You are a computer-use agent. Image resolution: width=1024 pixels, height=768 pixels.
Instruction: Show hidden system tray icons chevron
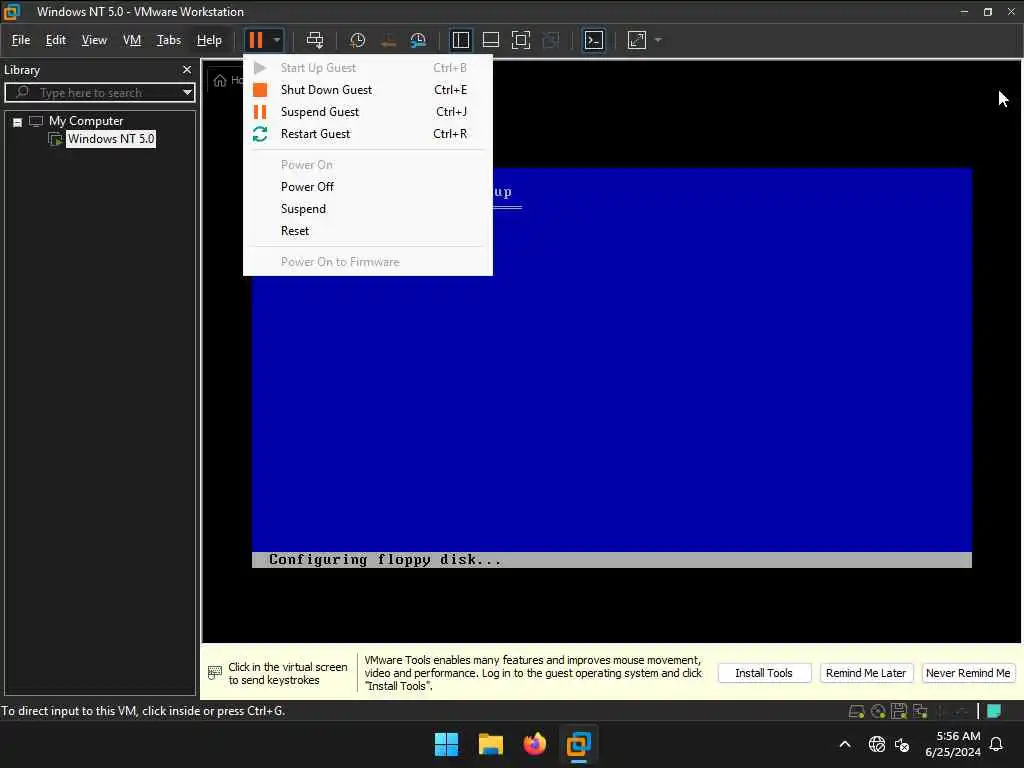coord(844,744)
